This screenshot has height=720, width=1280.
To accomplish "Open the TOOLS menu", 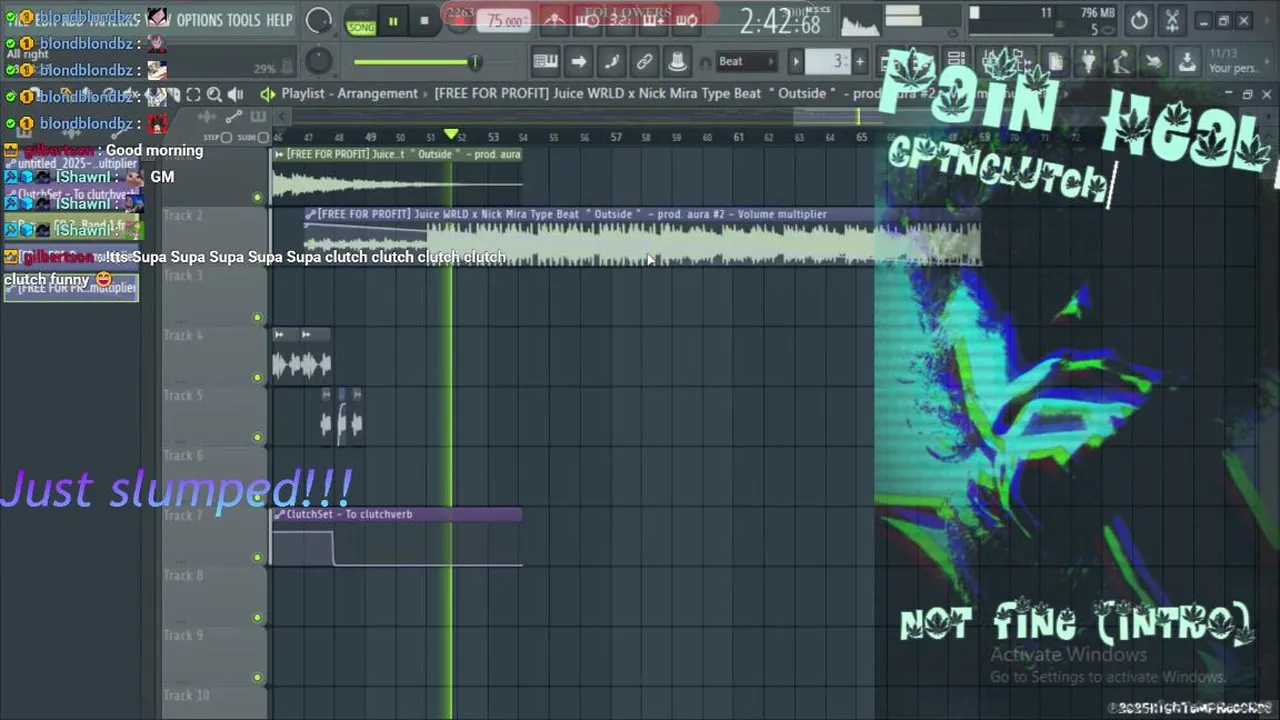I will (x=244, y=20).
